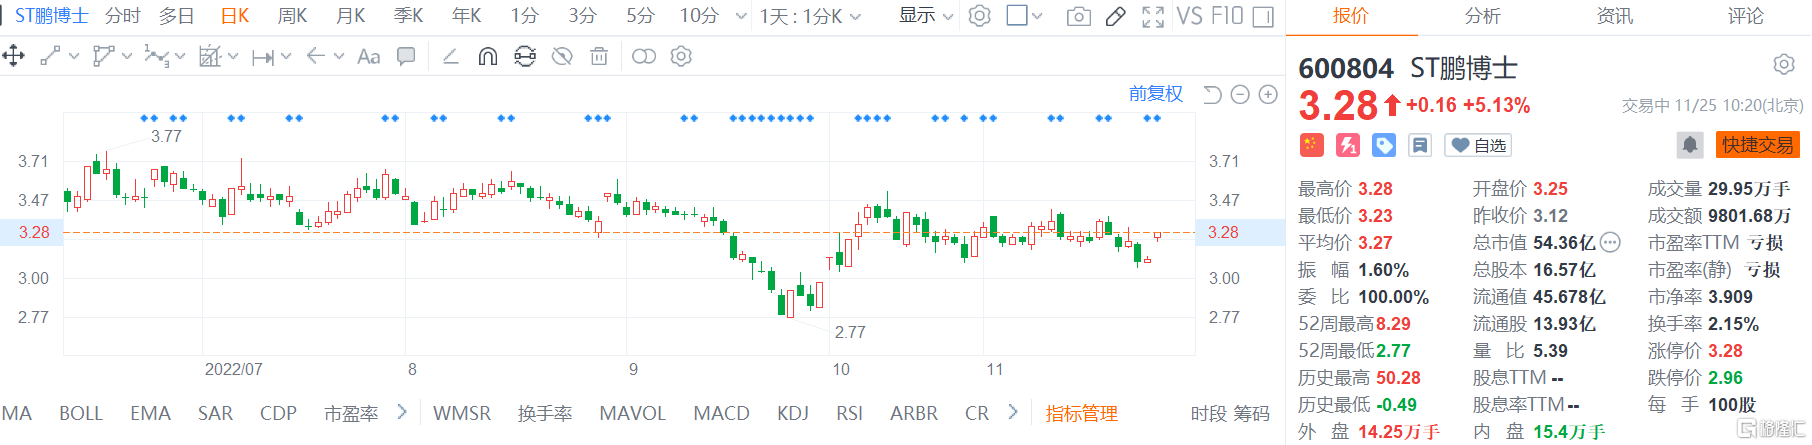Open more minute intervals dropdown after 10分
The width and height of the screenshot is (1812, 445).
(741, 16)
